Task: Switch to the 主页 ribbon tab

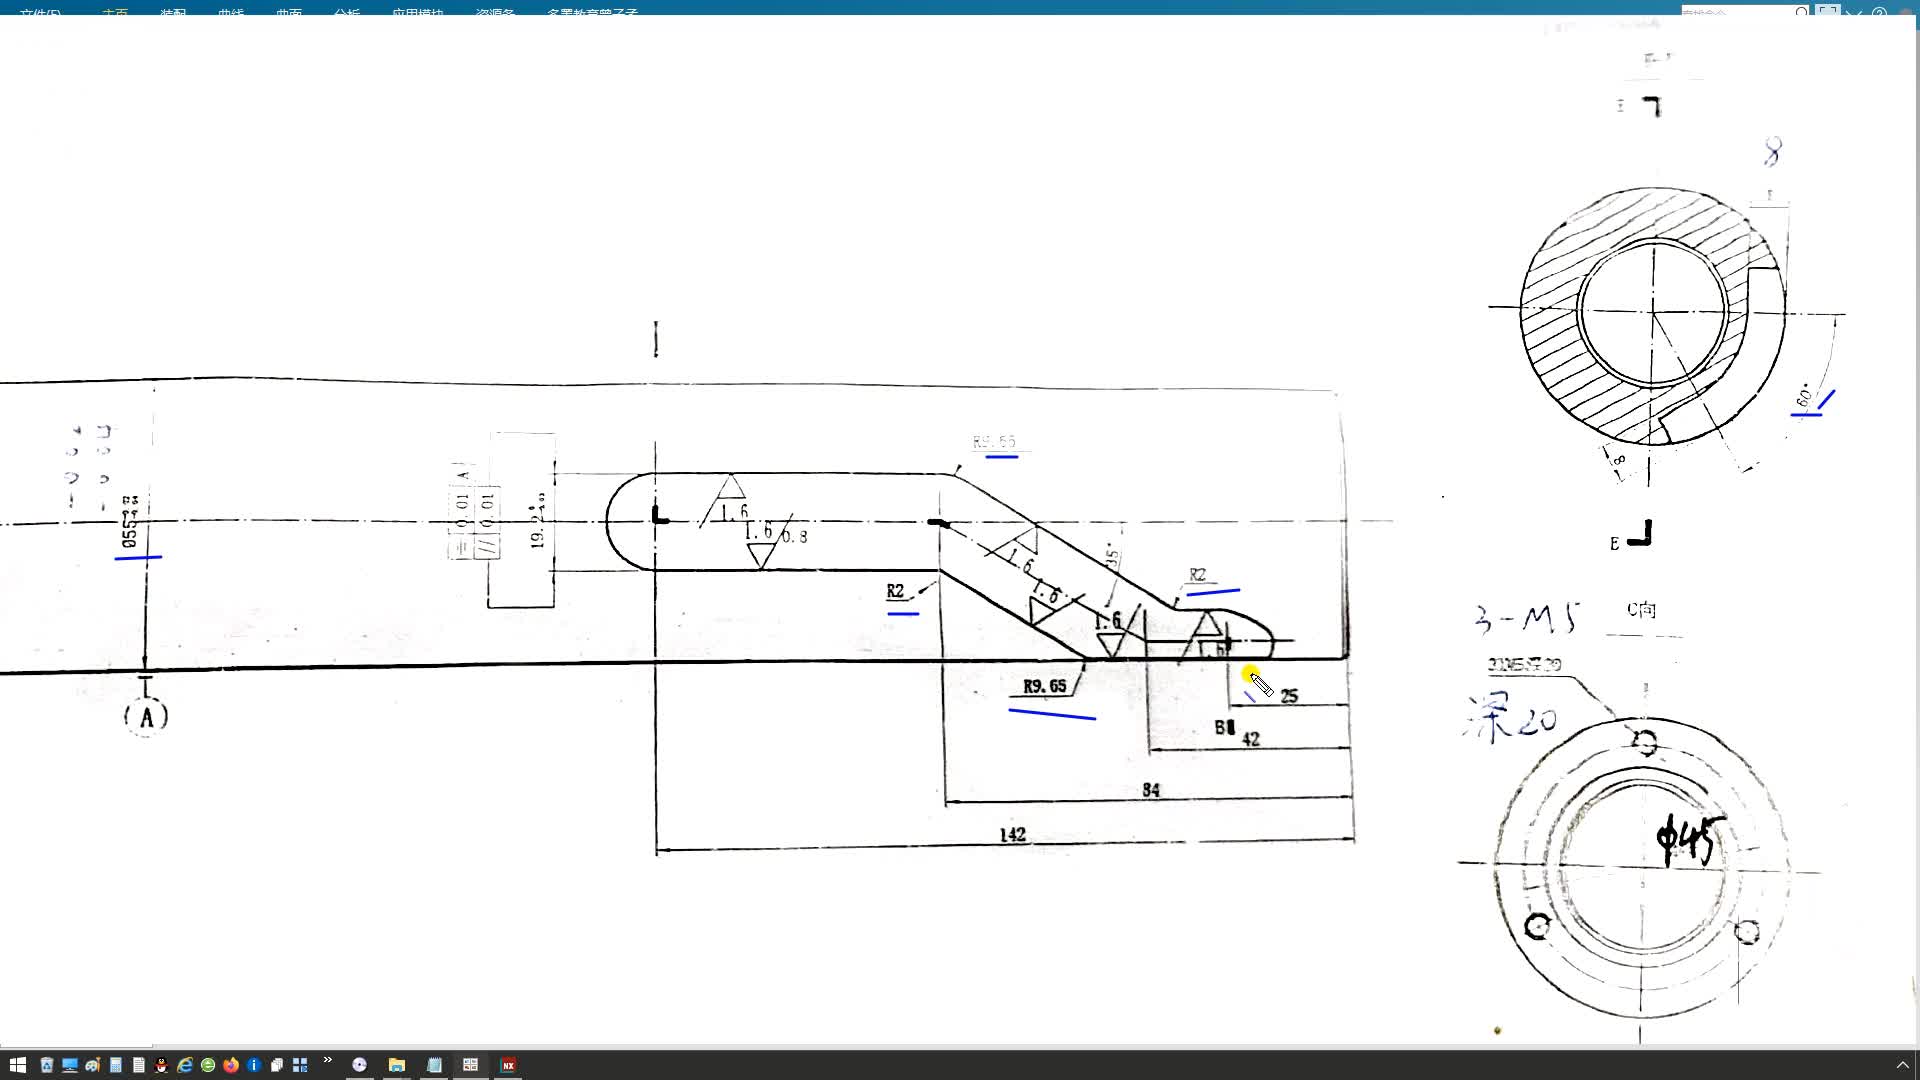Action: point(115,12)
